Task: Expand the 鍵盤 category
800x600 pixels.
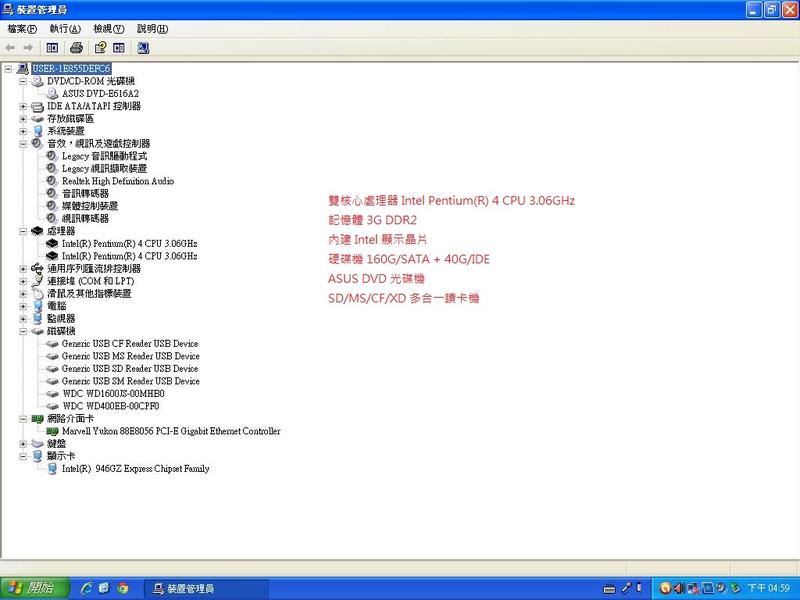Action: [x=23, y=443]
